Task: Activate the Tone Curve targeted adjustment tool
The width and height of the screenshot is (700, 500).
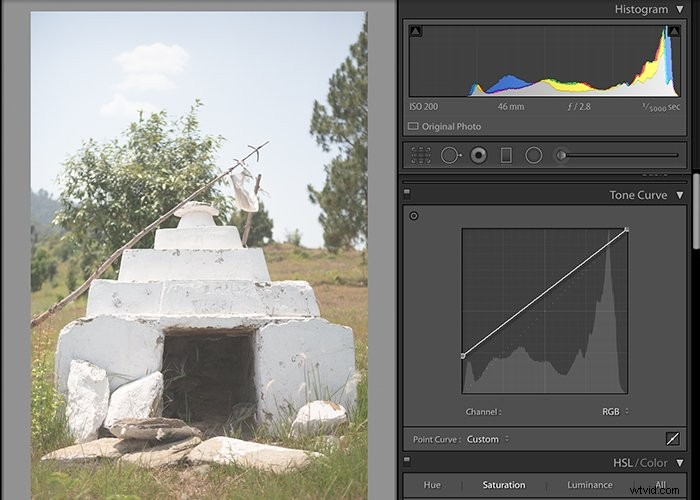Action: (x=414, y=216)
